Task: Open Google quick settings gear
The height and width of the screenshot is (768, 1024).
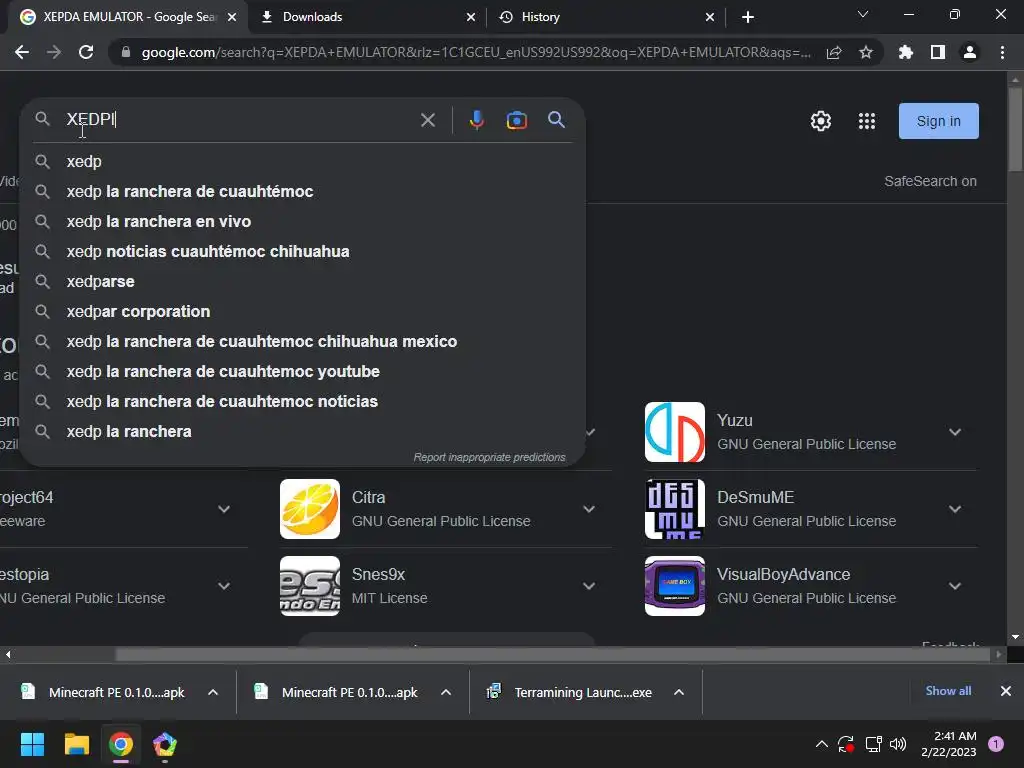Action: [x=821, y=121]
